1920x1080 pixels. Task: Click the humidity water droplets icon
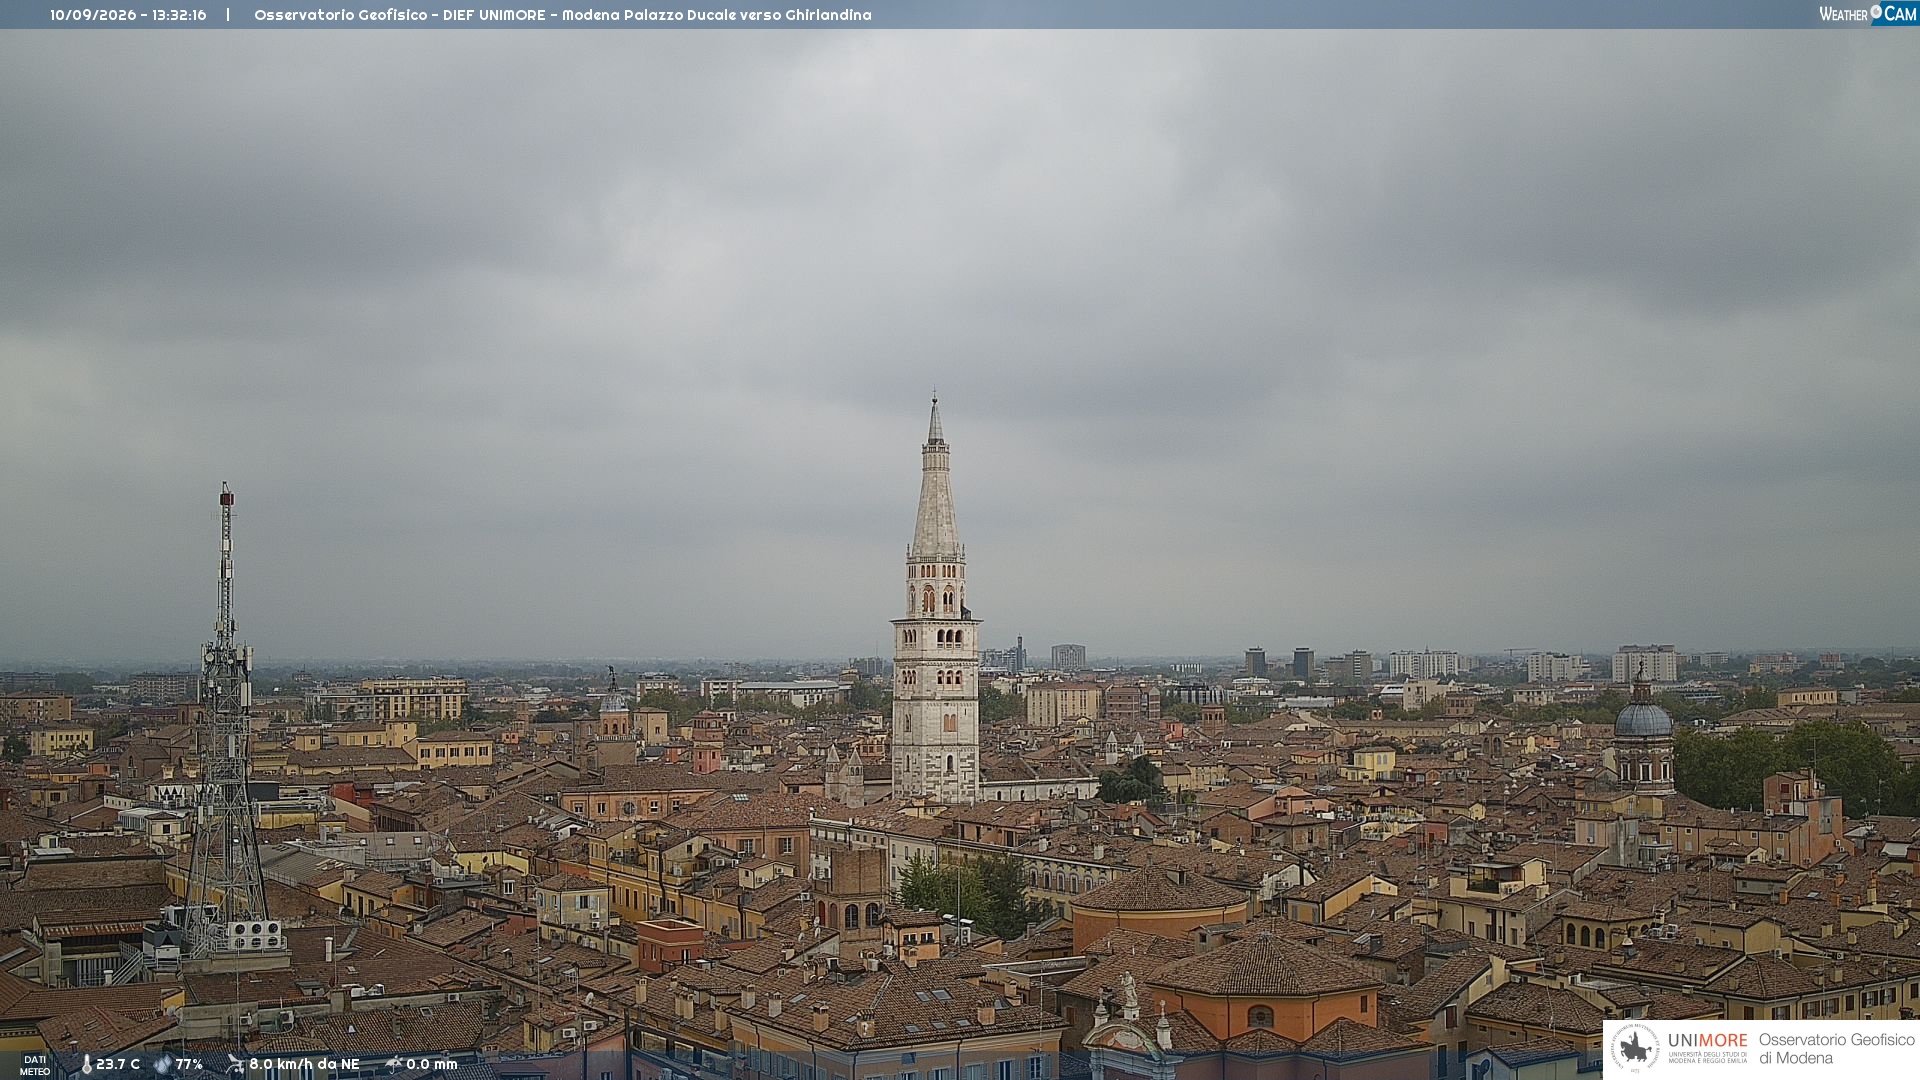[163, 1064]
